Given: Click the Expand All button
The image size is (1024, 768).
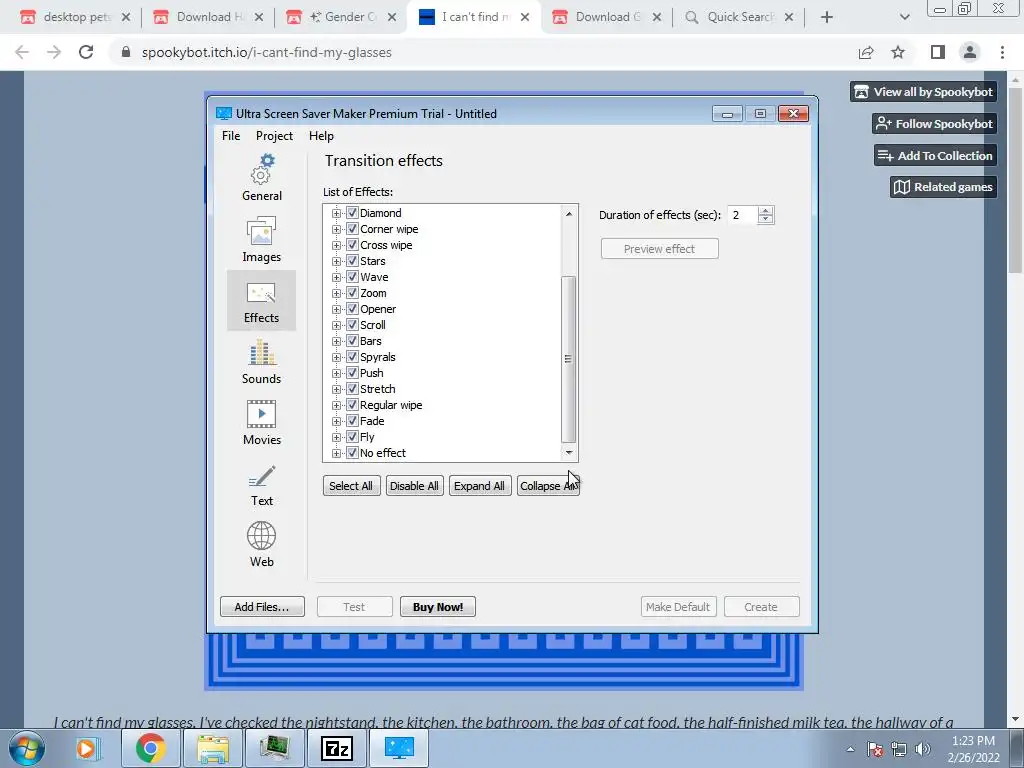Looking at the screenshot, I should (479, 486).
